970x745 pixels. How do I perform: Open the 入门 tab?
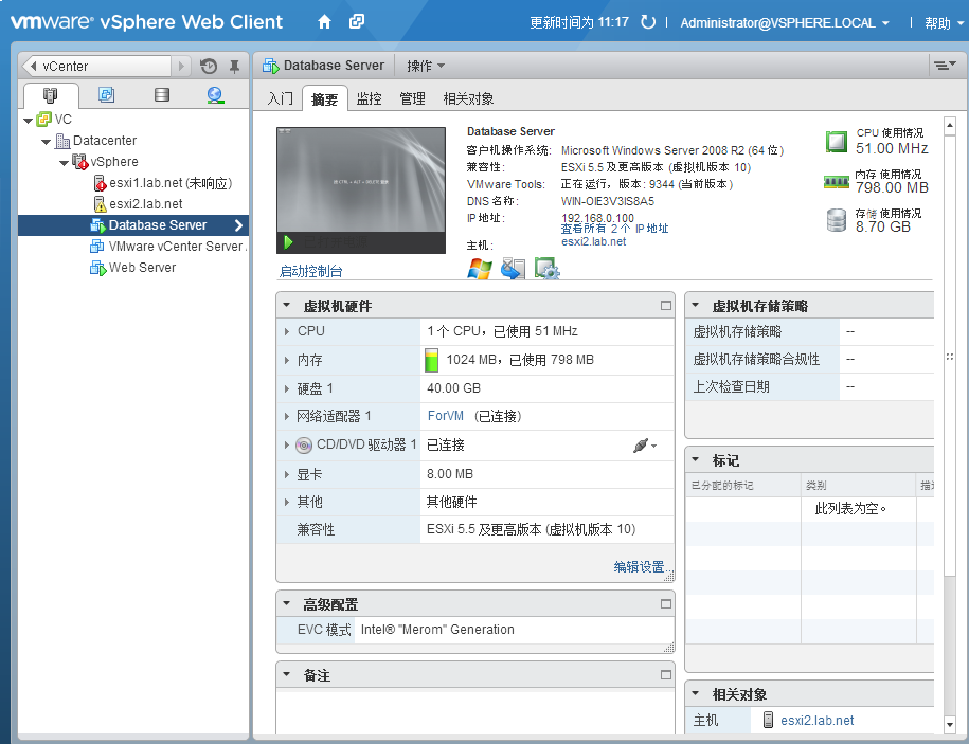pos(280,98)
